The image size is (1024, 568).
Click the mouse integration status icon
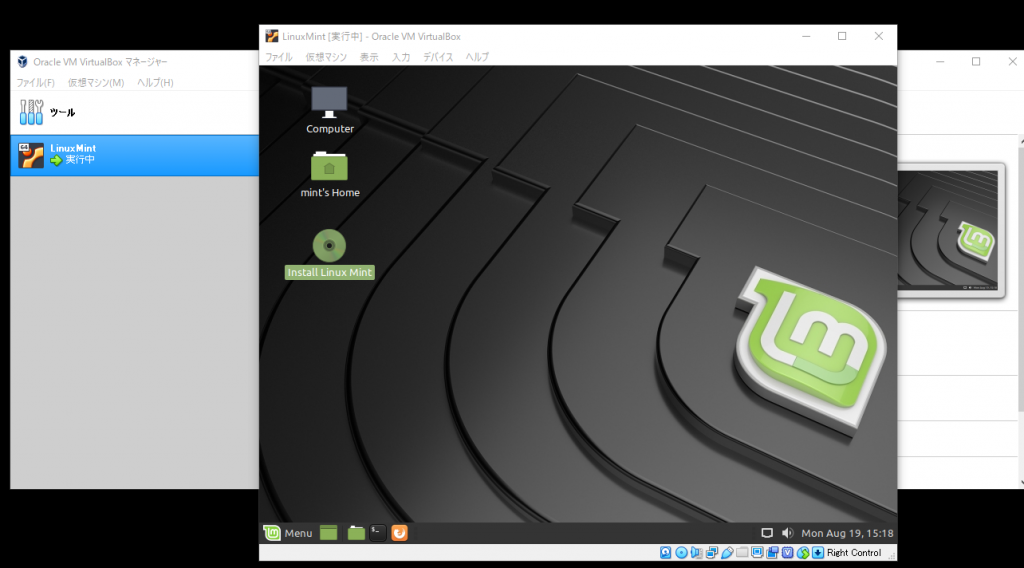coord(803,552)
